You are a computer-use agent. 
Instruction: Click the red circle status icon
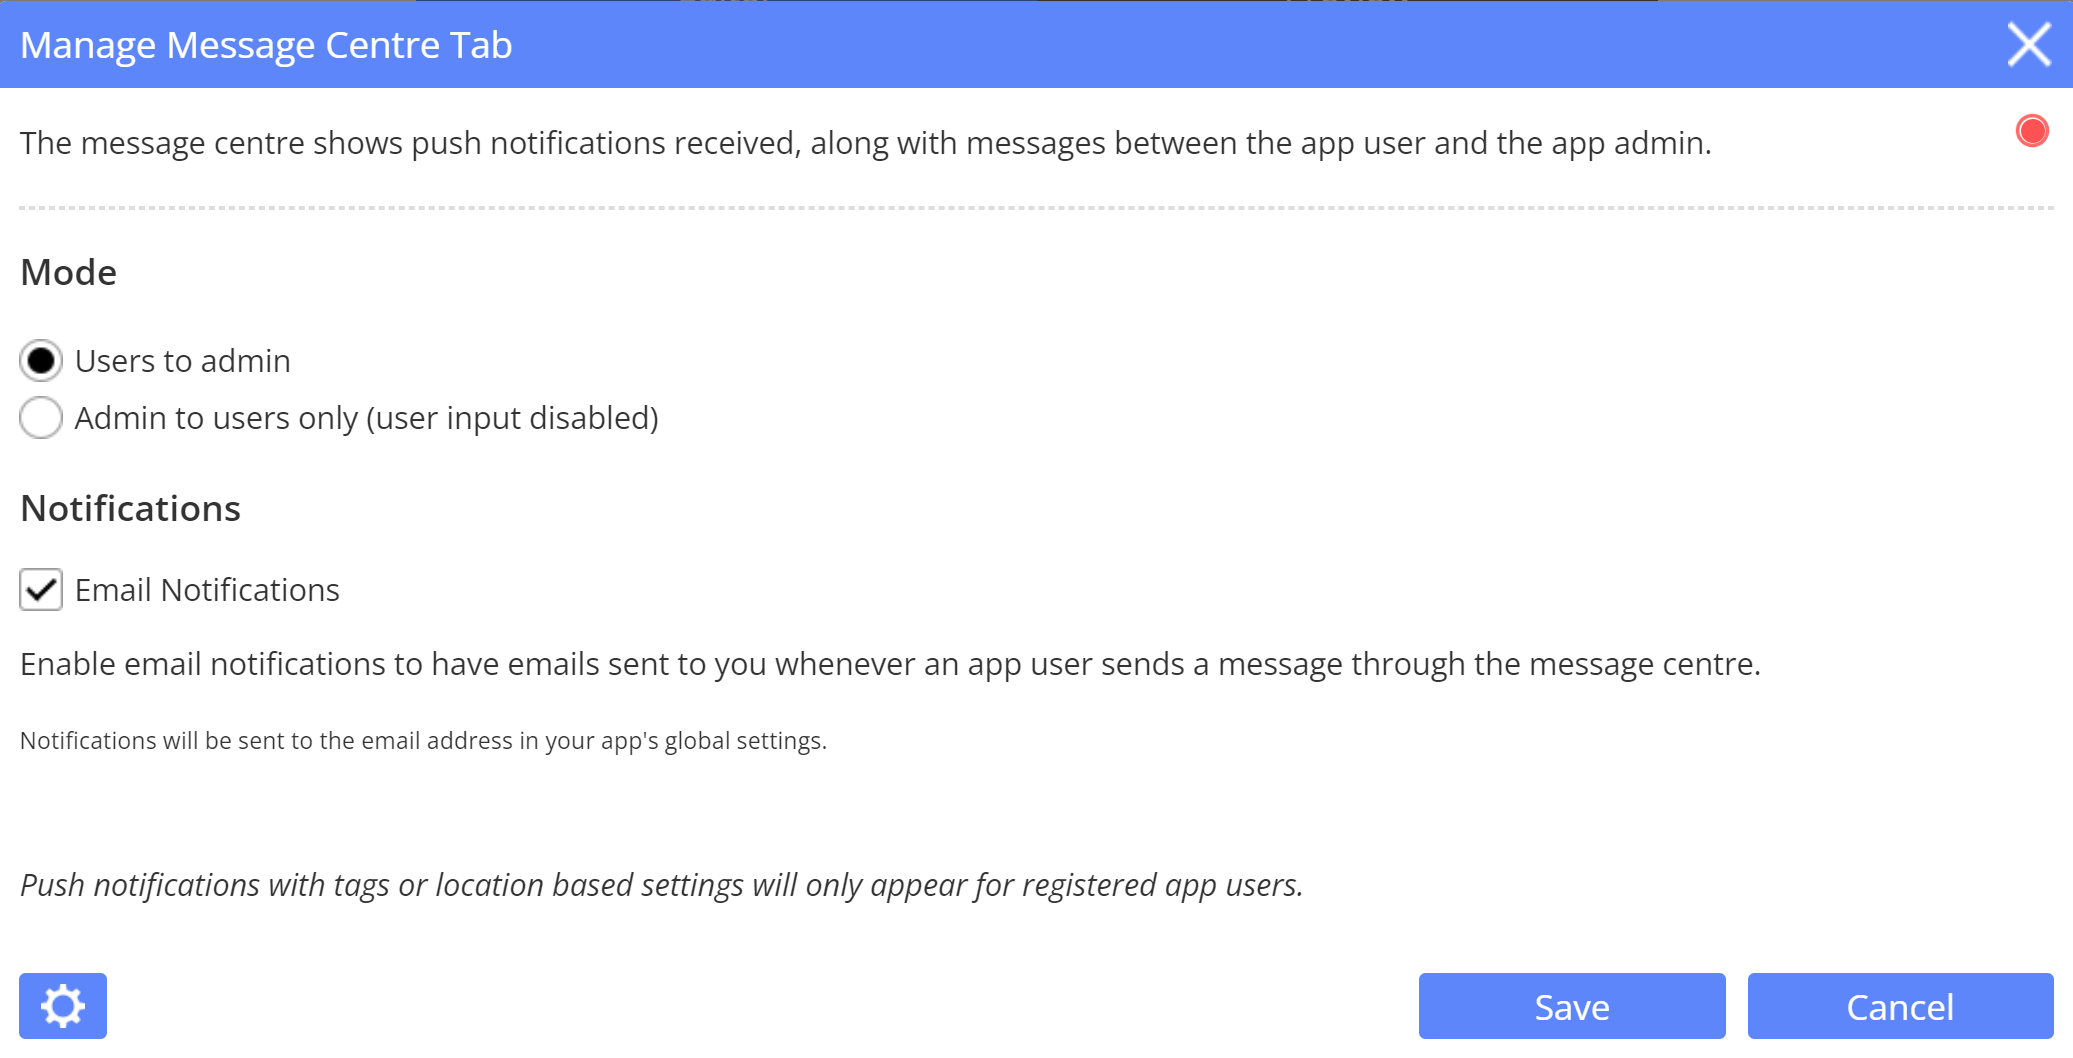click(x=2032, y=131)
